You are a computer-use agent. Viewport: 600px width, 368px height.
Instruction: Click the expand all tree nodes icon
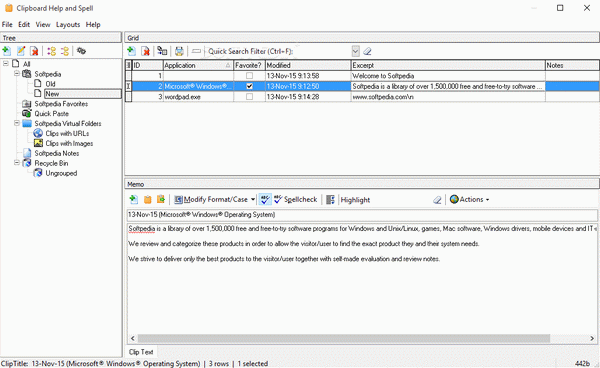click(x=52, y=51)
